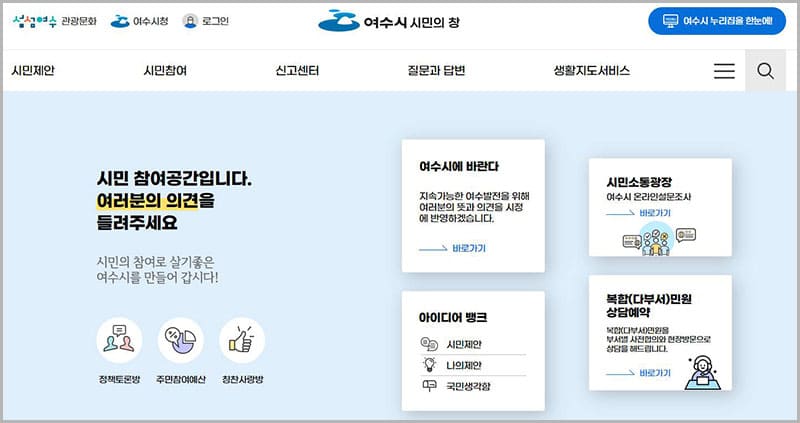Open the 여수시청 link
The width and height of the screenshot is (800, 423).
139,20
